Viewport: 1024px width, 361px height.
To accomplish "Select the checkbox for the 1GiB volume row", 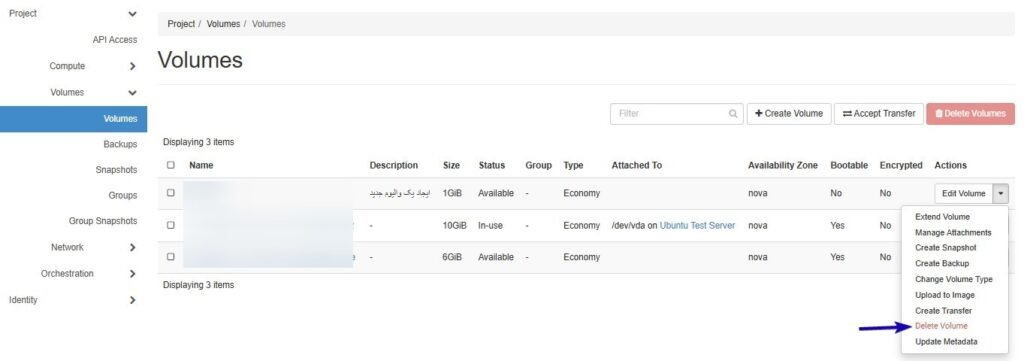I will pos(170,193).
